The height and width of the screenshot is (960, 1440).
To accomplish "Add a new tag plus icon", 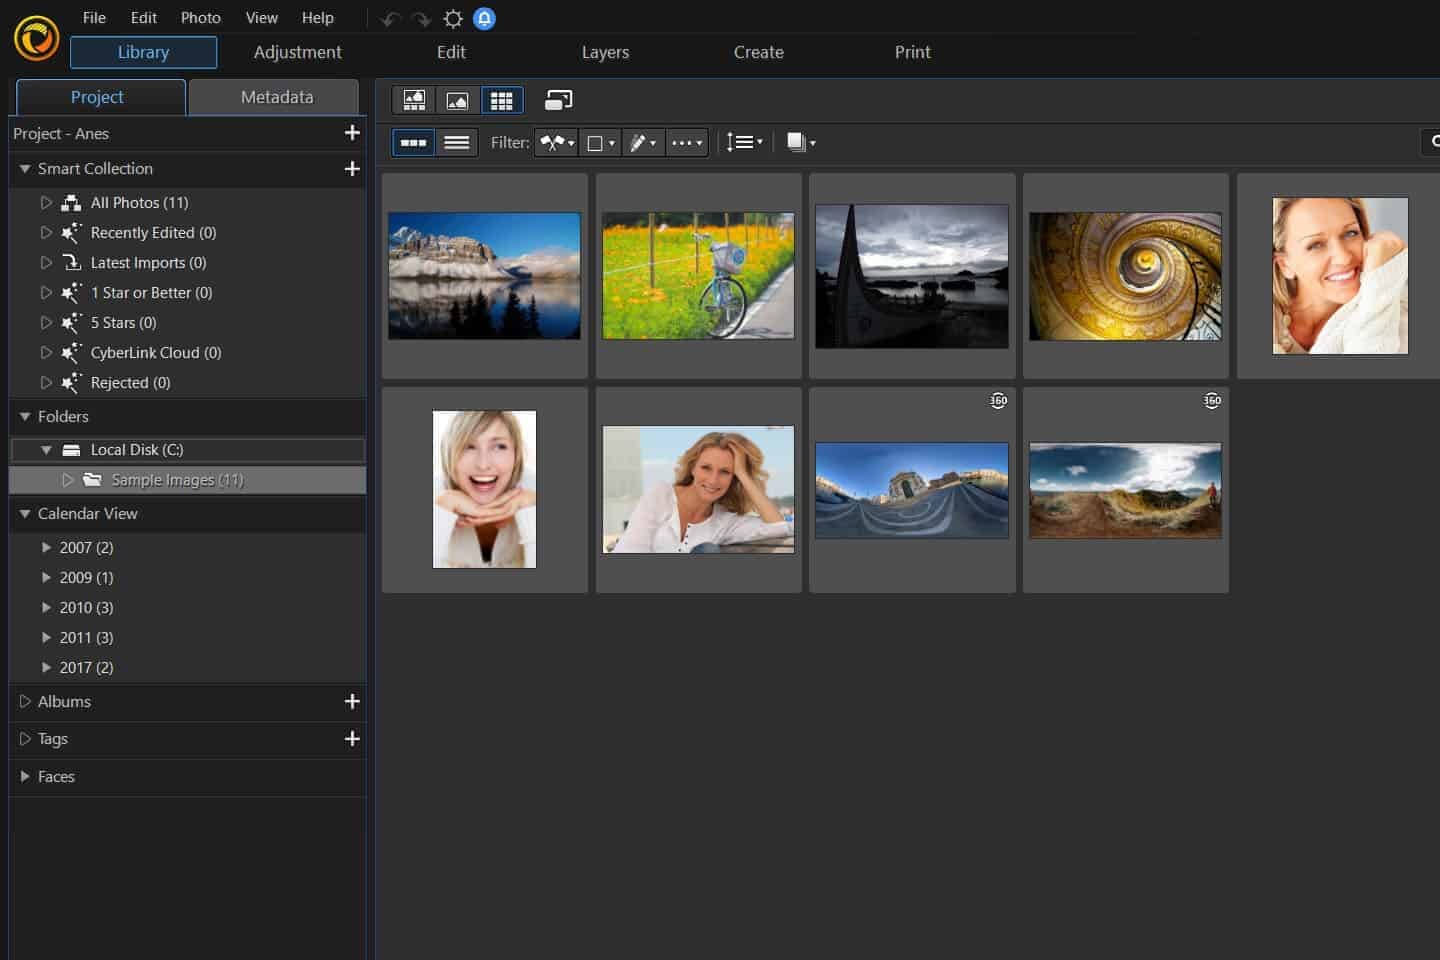I will point(352,739).
